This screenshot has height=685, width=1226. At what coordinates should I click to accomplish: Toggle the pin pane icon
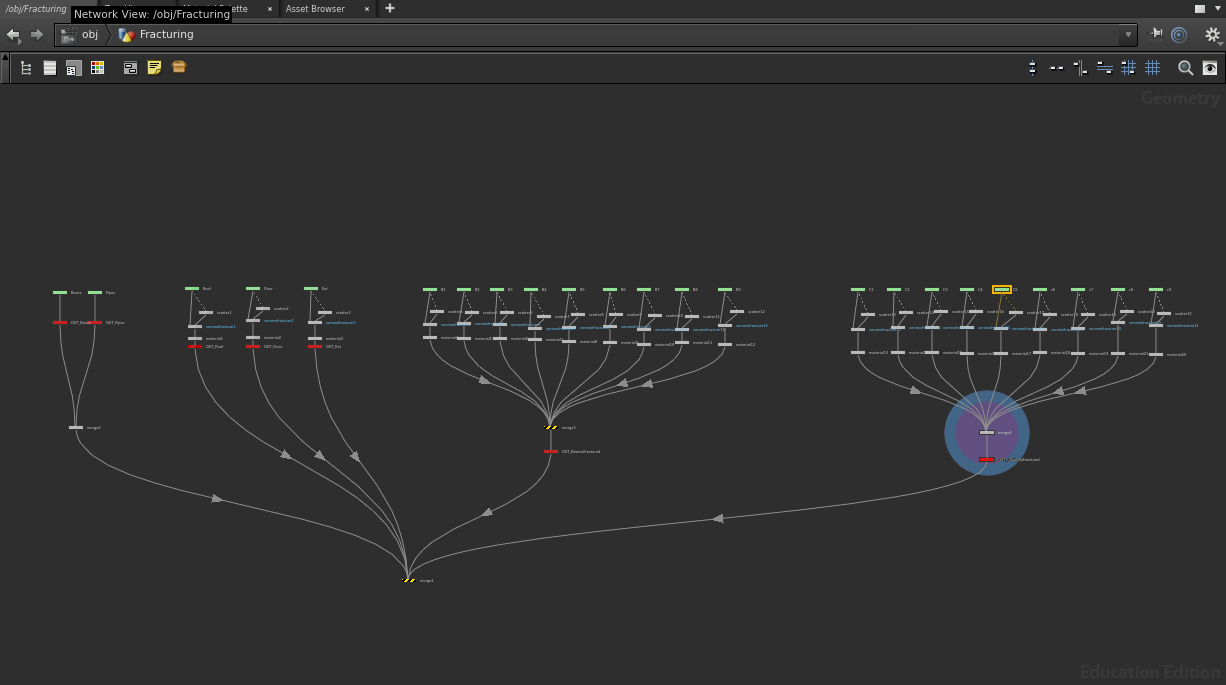point(1157,34)
